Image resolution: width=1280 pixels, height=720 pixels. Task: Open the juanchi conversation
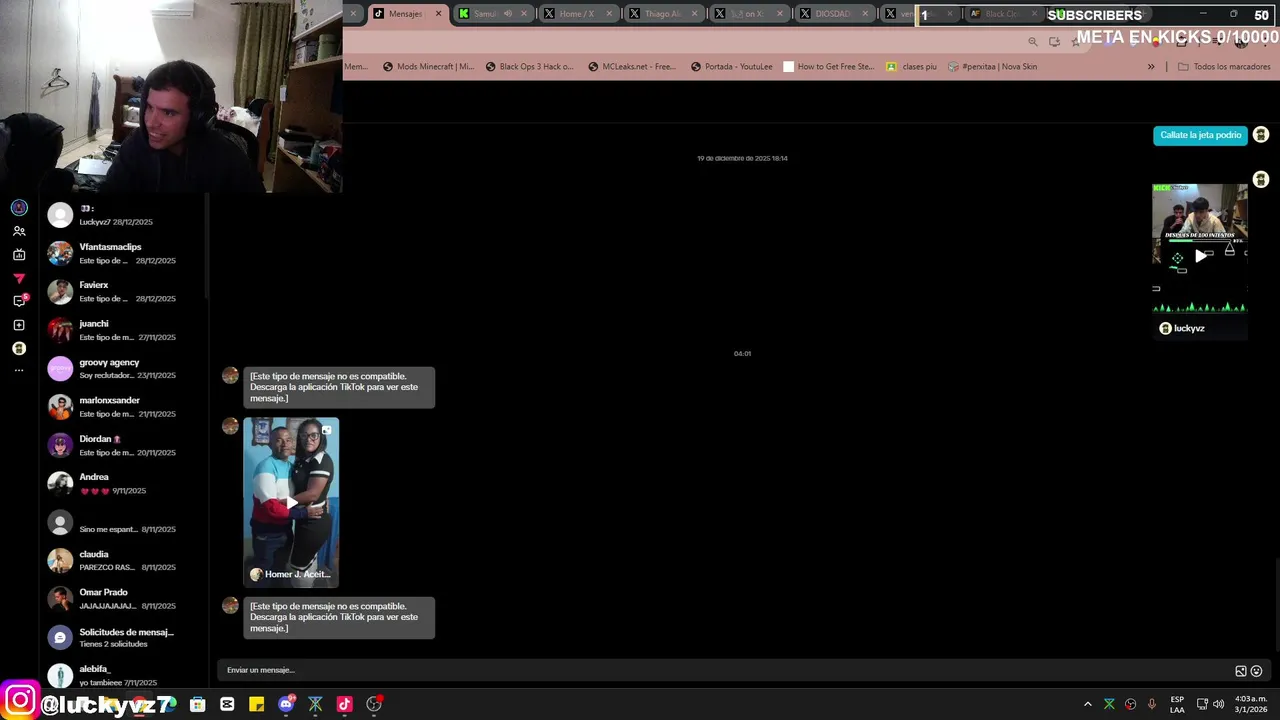pos(125,331)
